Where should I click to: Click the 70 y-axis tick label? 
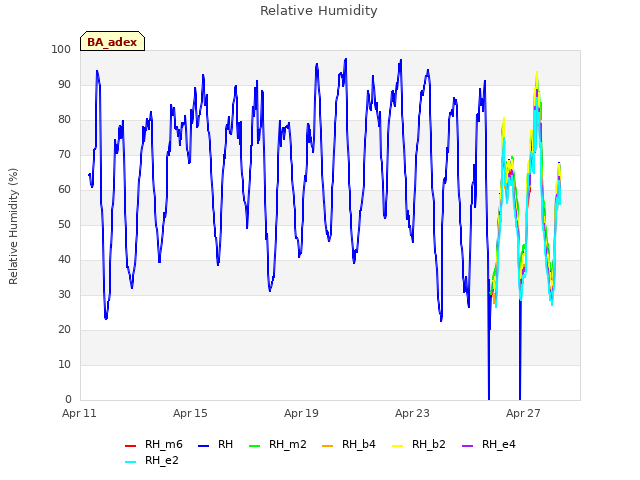coord(64,155)
